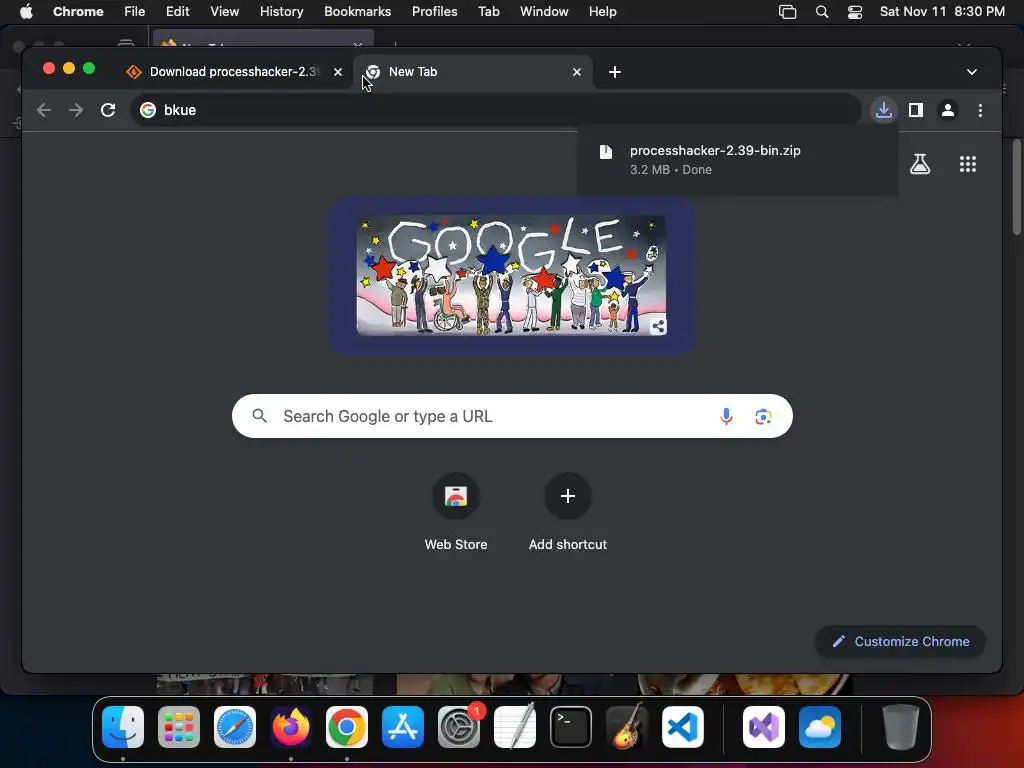Viewport: 1024px width, 768px height.
Task: Open Launchpad from the Dock
Action: click(179, 727)
